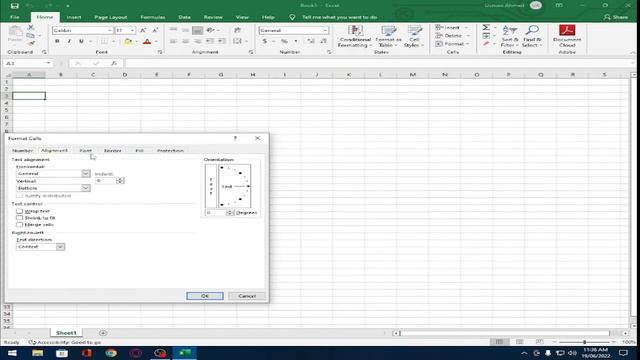
Task: Enable the Wrap text checkbox
Action: point(20,211)
